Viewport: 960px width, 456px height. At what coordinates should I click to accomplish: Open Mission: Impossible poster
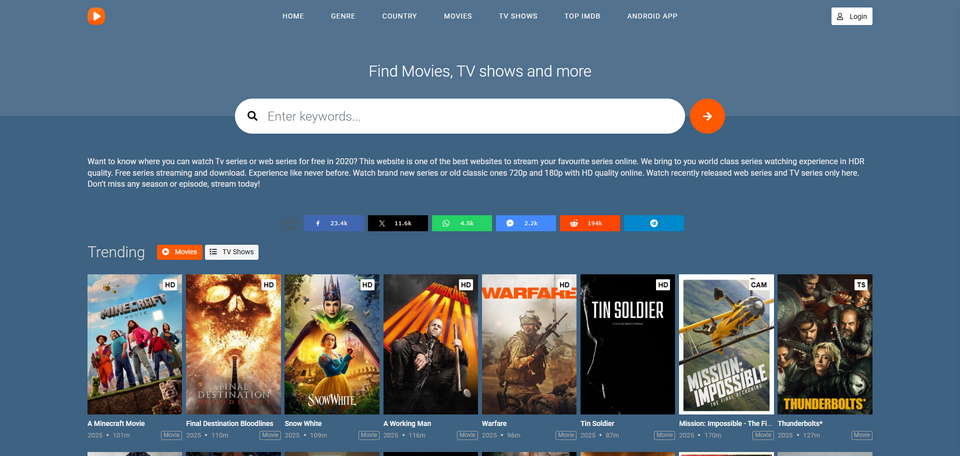tap(726, 344)
